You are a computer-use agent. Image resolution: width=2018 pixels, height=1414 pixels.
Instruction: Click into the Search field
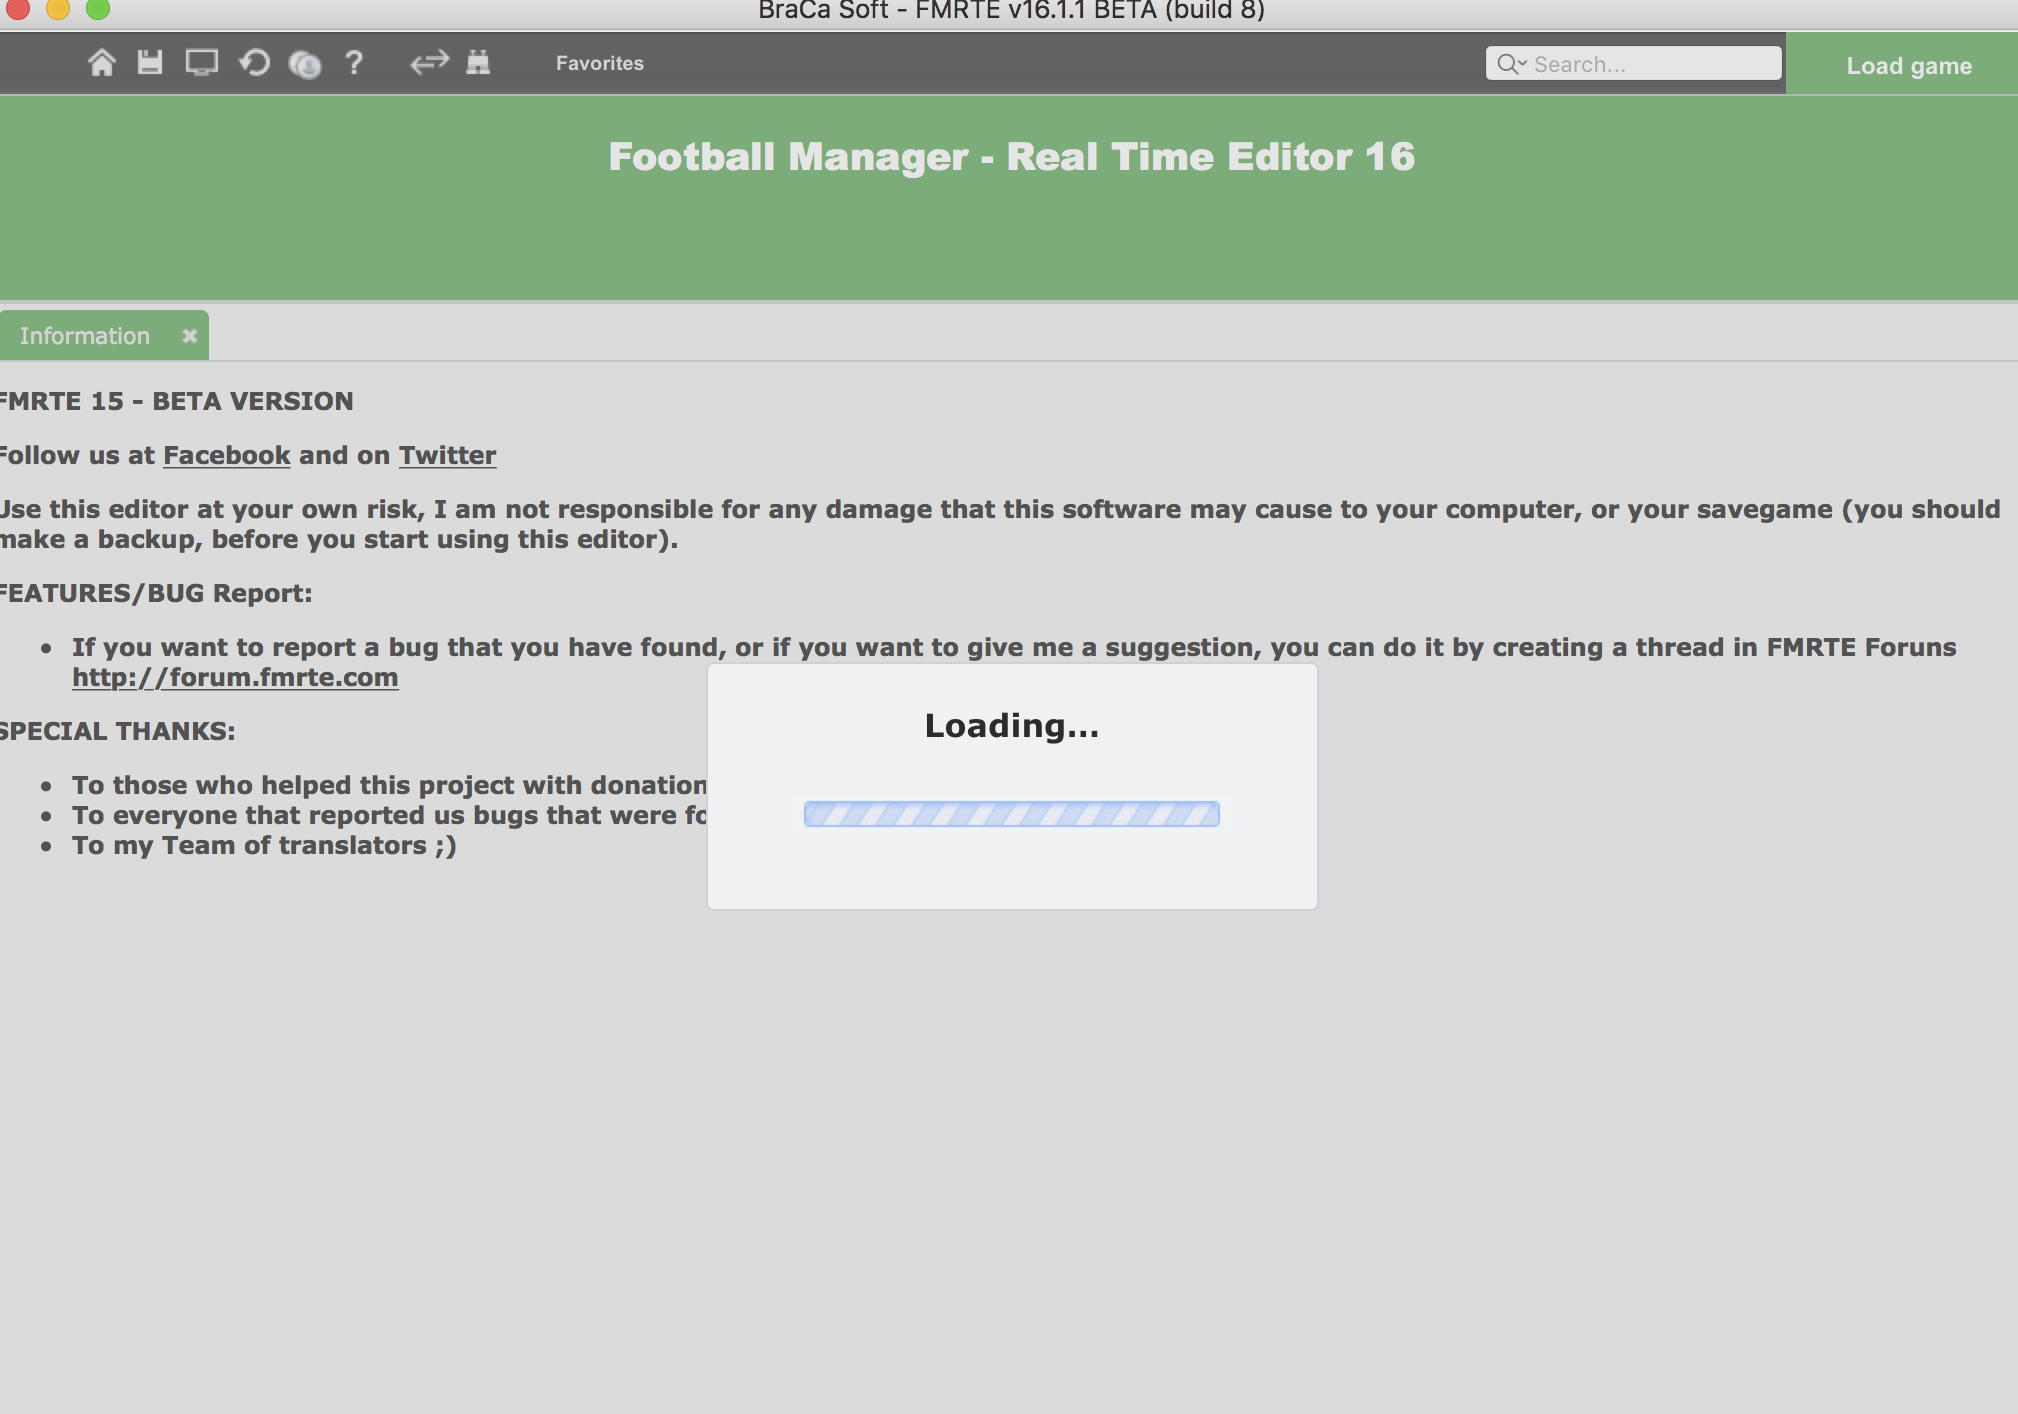(x=1634, y=63)
